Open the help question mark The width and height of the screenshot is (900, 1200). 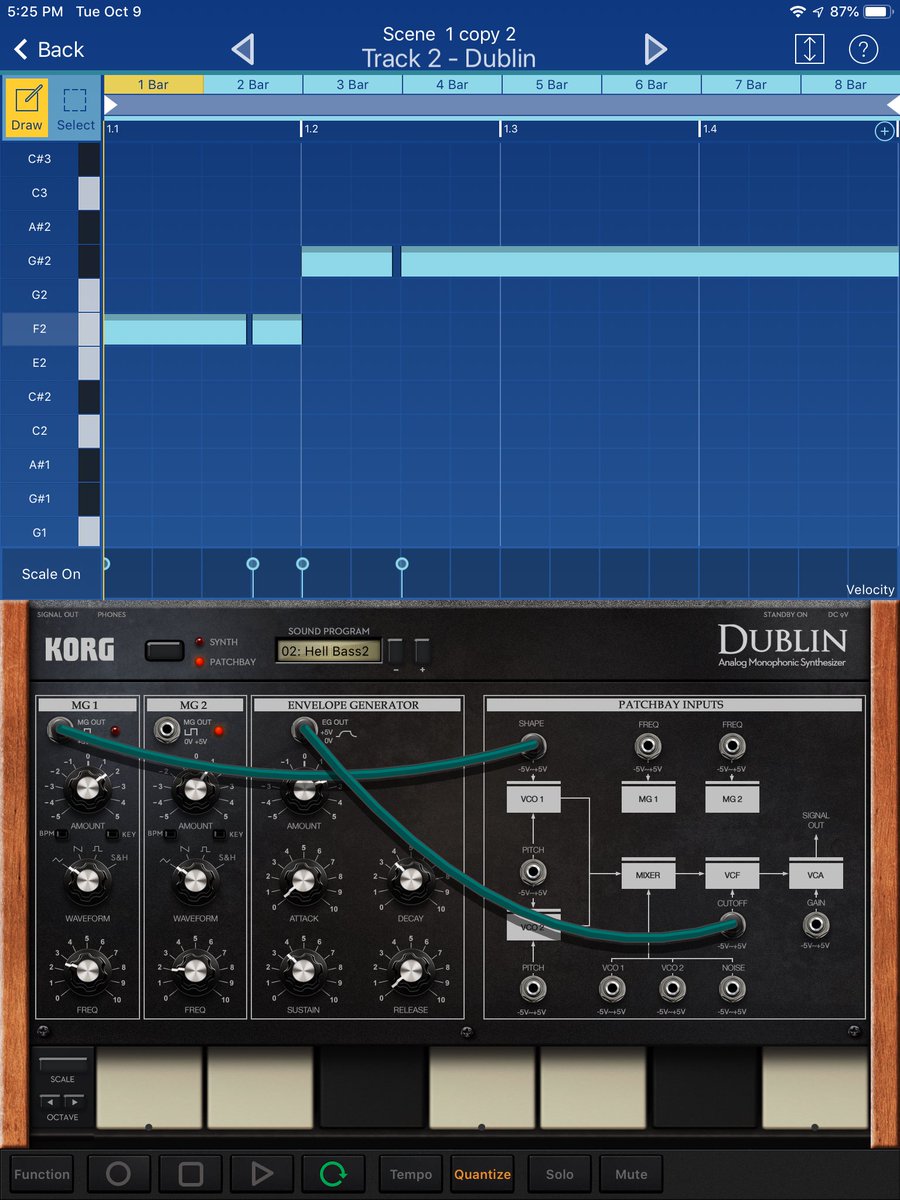(863, 49)
